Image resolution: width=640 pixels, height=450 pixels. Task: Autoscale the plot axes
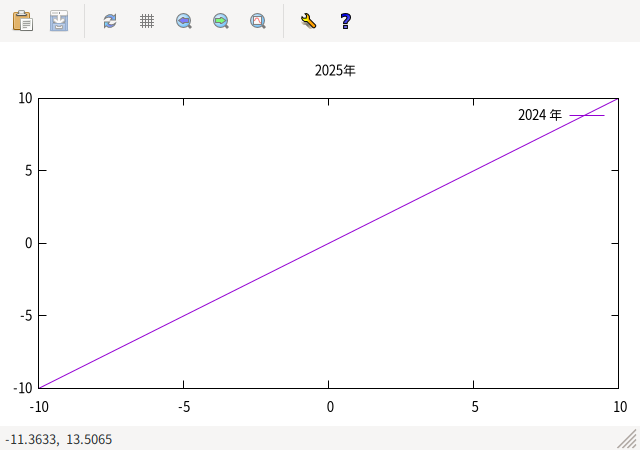pyautogui.click(x=258, y=20)
